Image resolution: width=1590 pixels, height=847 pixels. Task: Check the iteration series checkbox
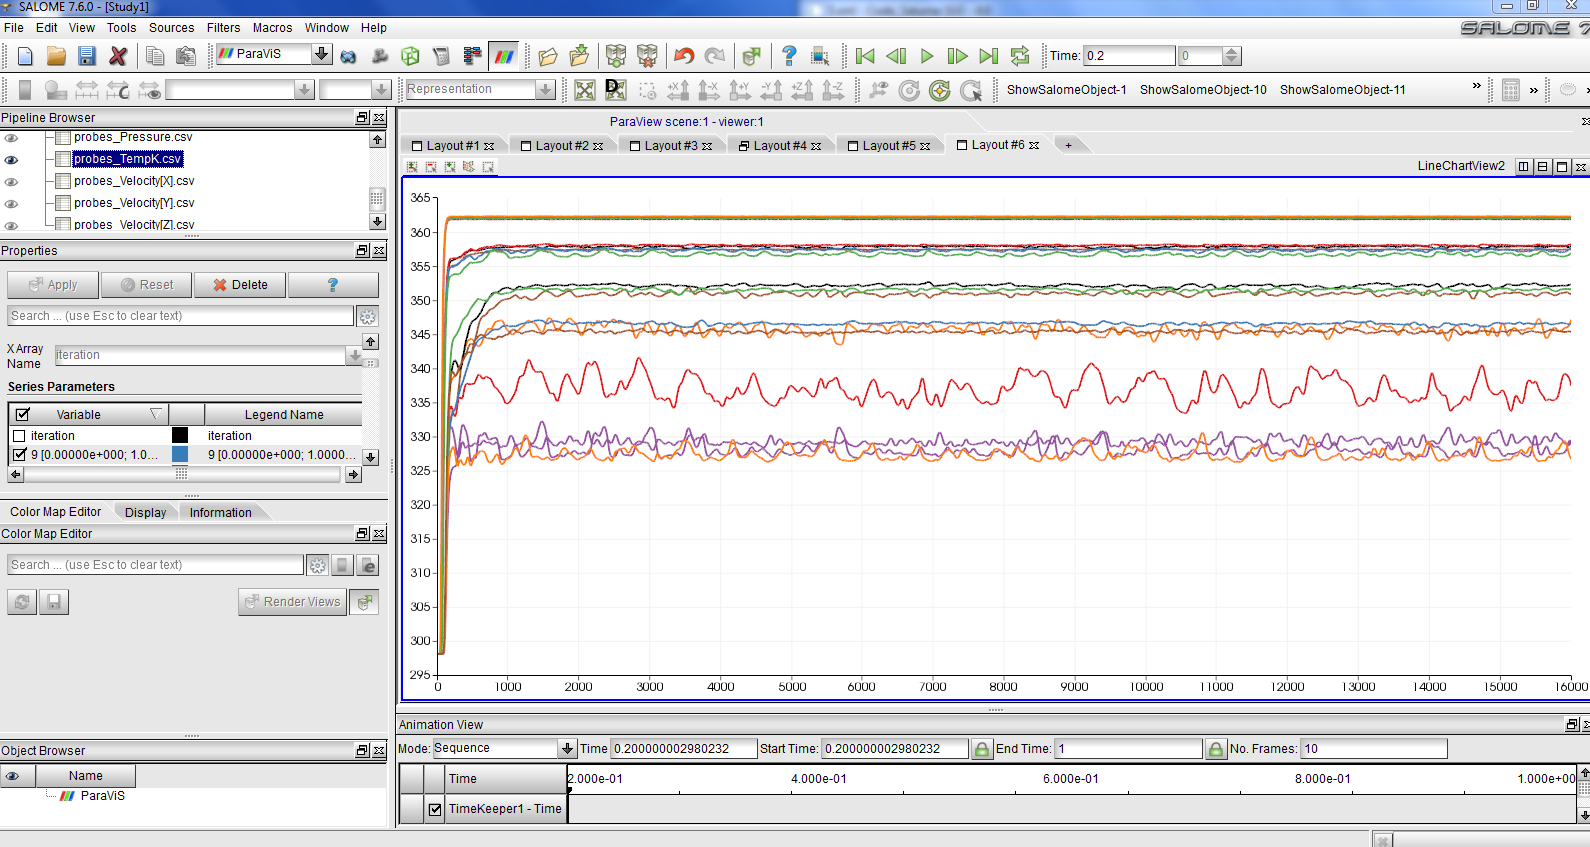point(19,436)
